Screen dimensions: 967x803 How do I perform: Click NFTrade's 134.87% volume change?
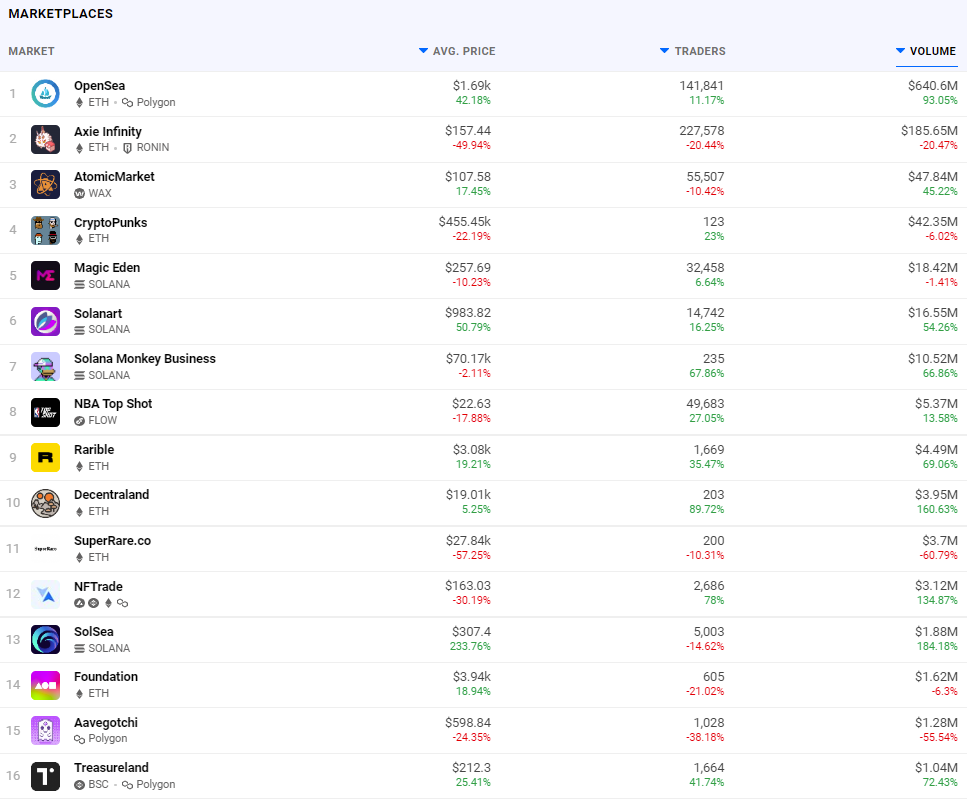pos(937,600)
